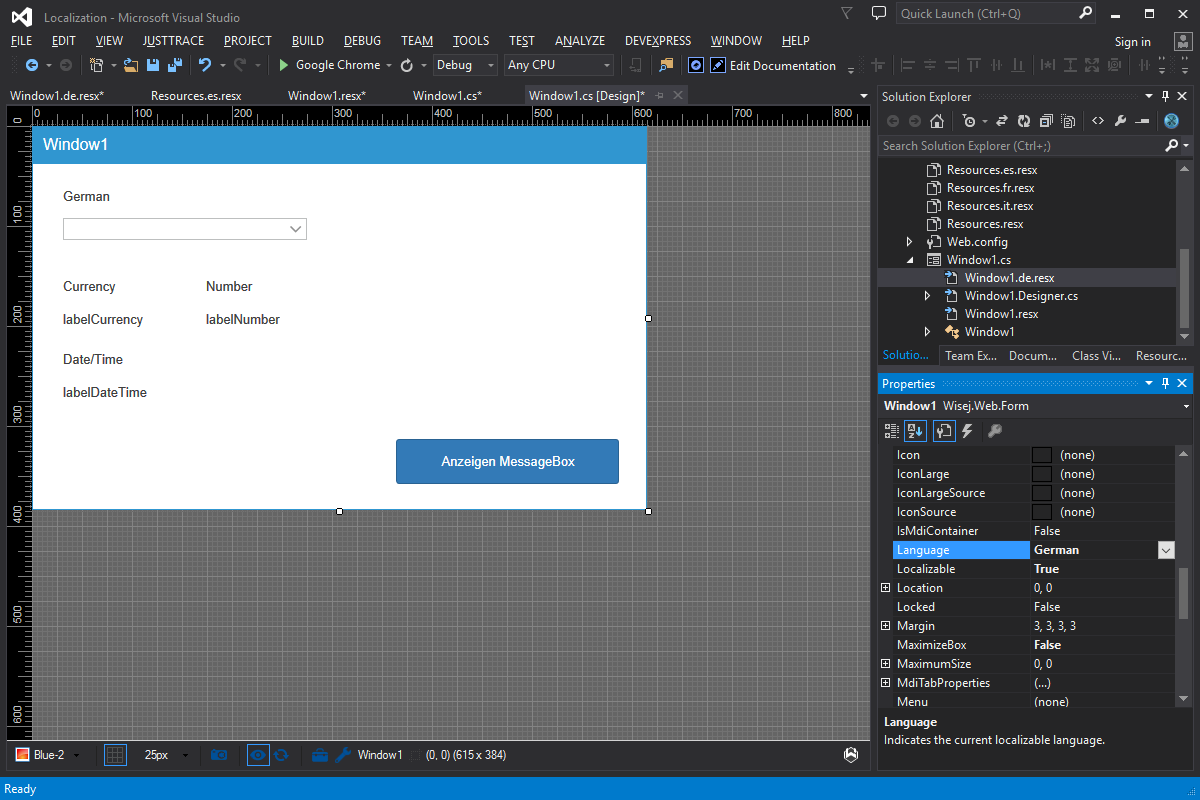Toggle Categorized view in Properties panel
The width and height of the screenshot is (1200, 800).
(x=892, y=431)
